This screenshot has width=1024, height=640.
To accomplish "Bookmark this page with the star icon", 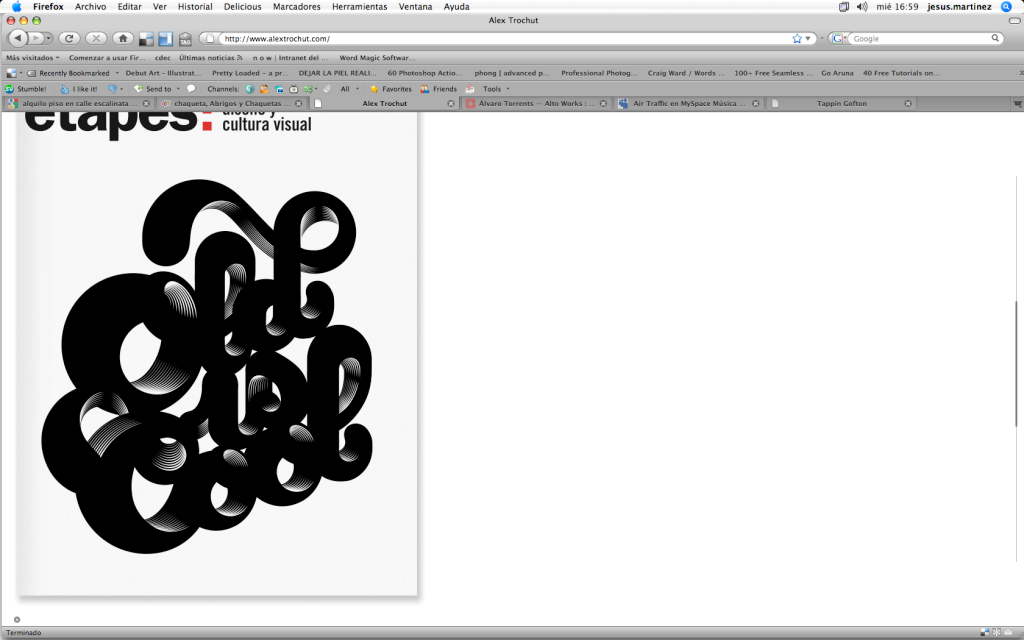I will (x=797, y=38).
